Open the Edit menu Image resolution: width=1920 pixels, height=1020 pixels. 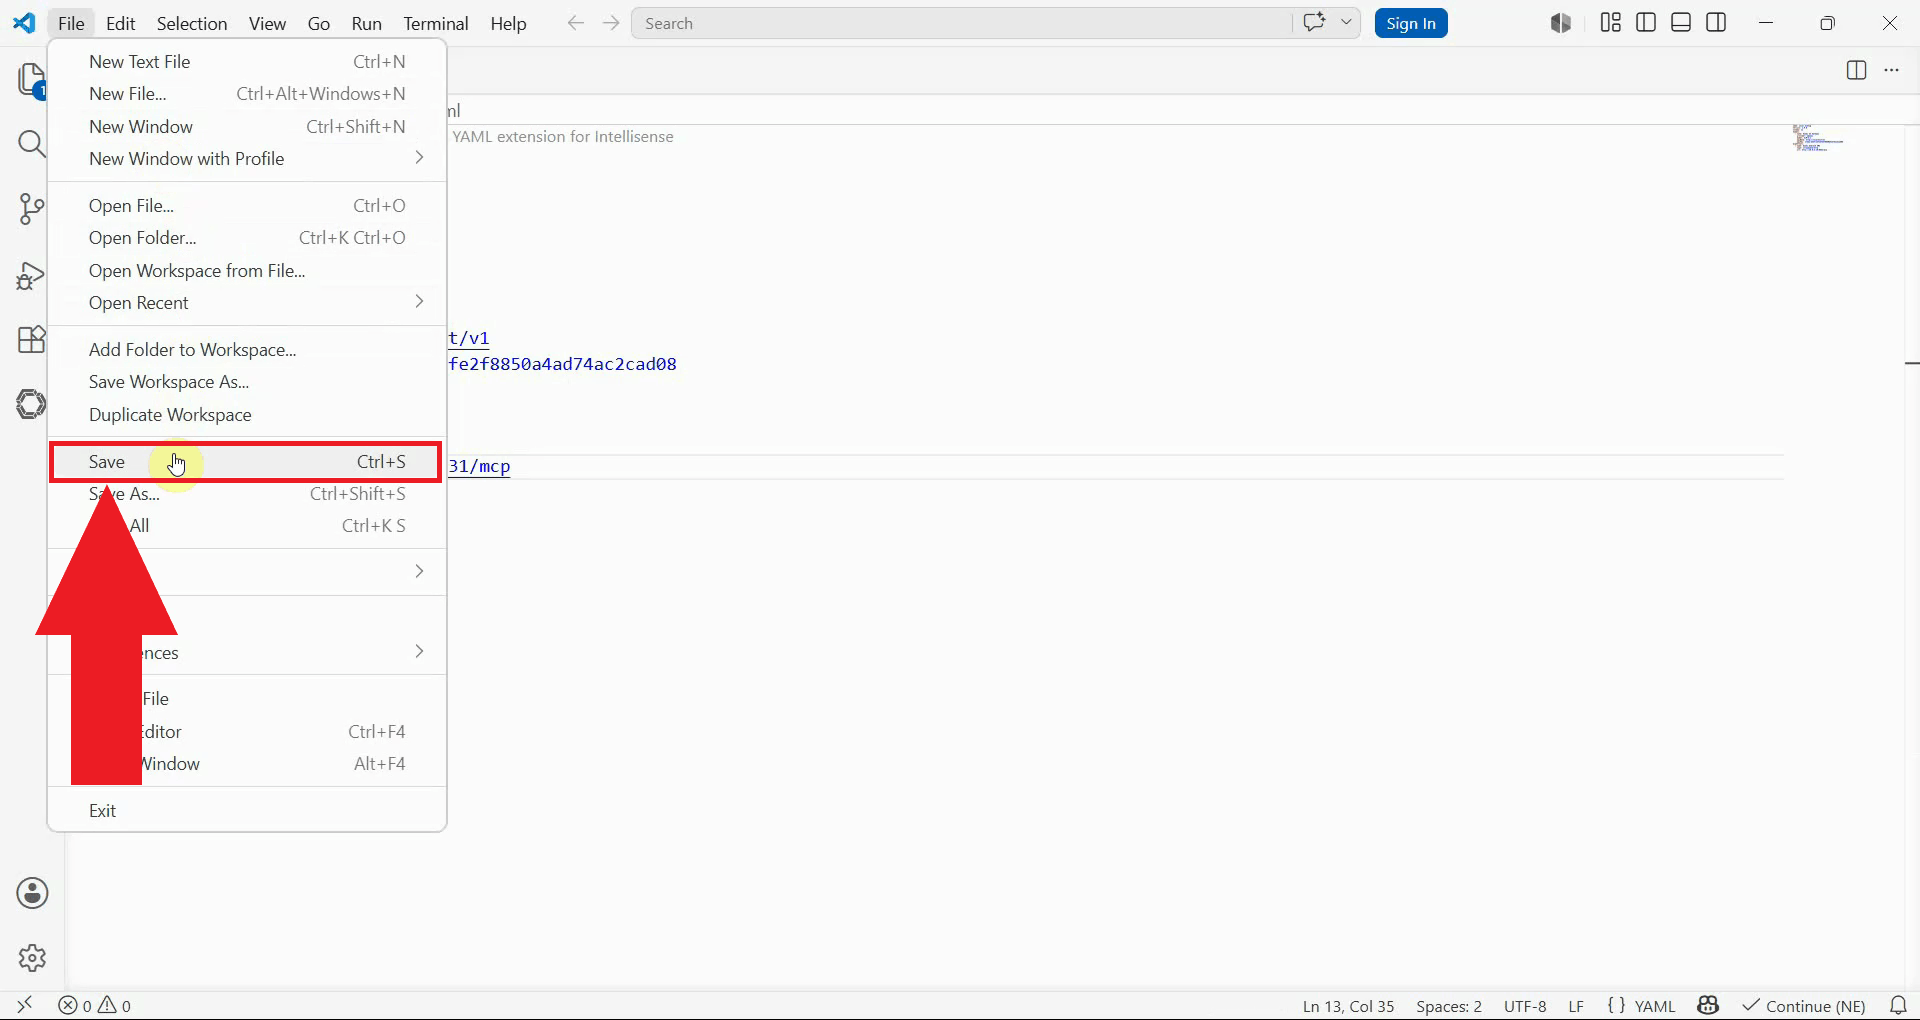pyautogui.click(x=120, y=23)
